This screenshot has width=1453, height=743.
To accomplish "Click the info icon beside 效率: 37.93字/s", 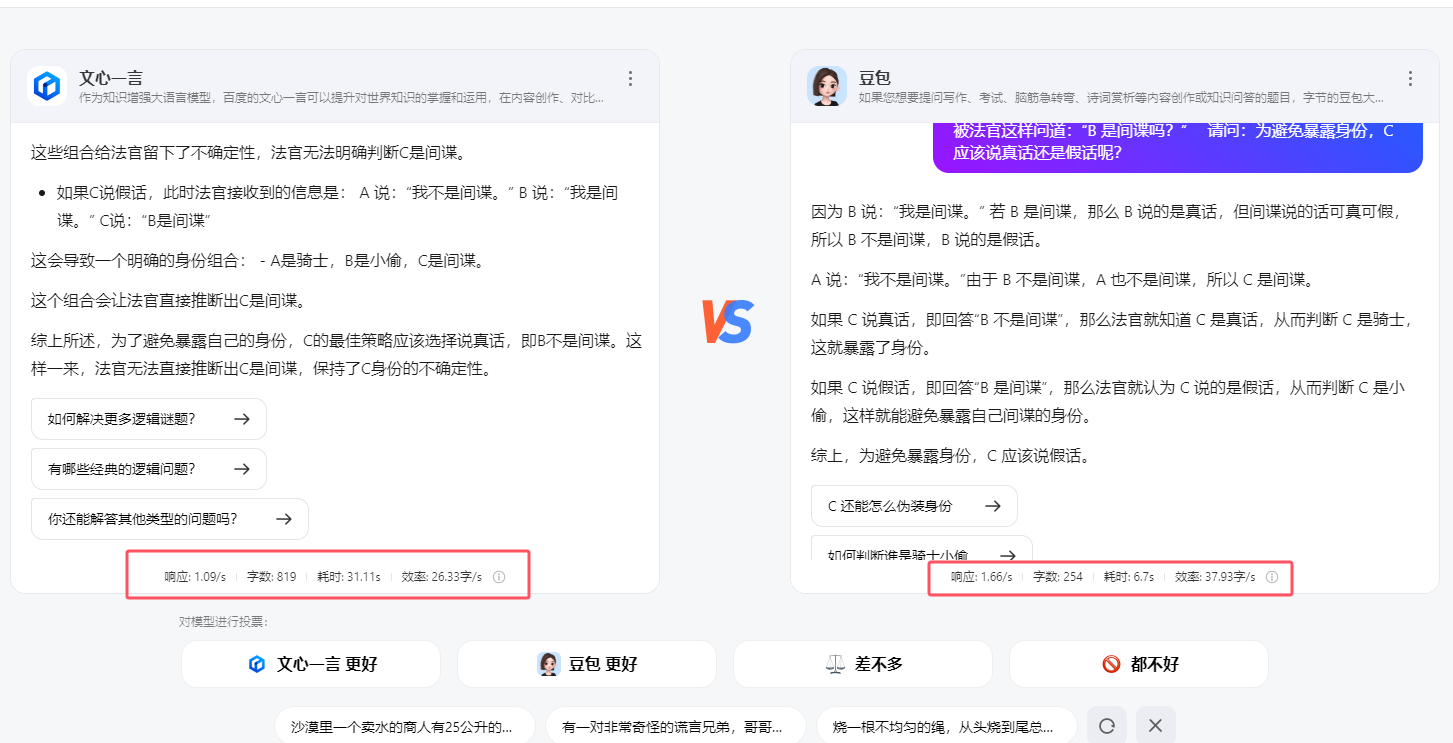I will [x=1272, y=577].
